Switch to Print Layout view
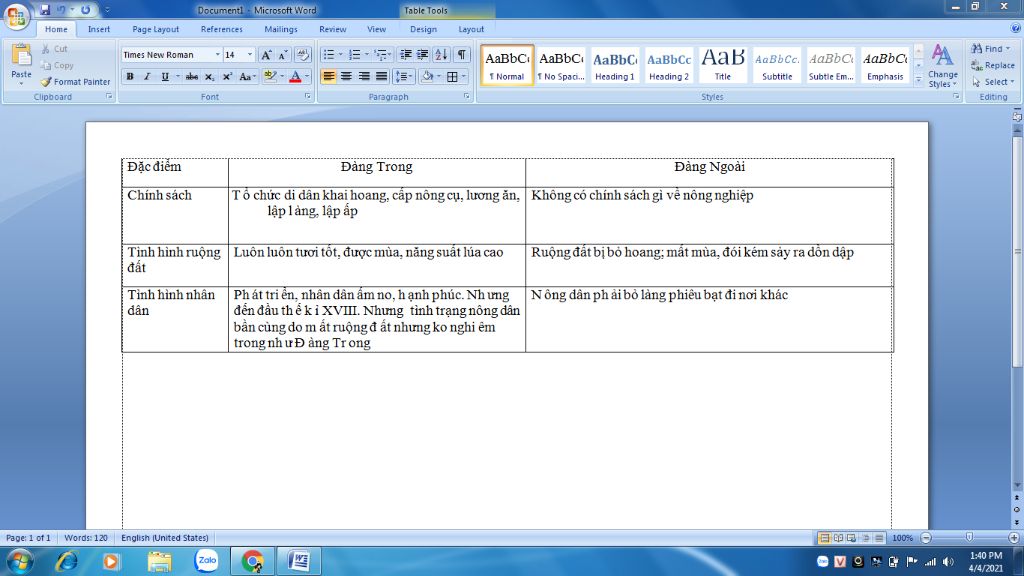The height and width of the screenshot is (576, 1024). pyautogui.click(x=824, y=538)
